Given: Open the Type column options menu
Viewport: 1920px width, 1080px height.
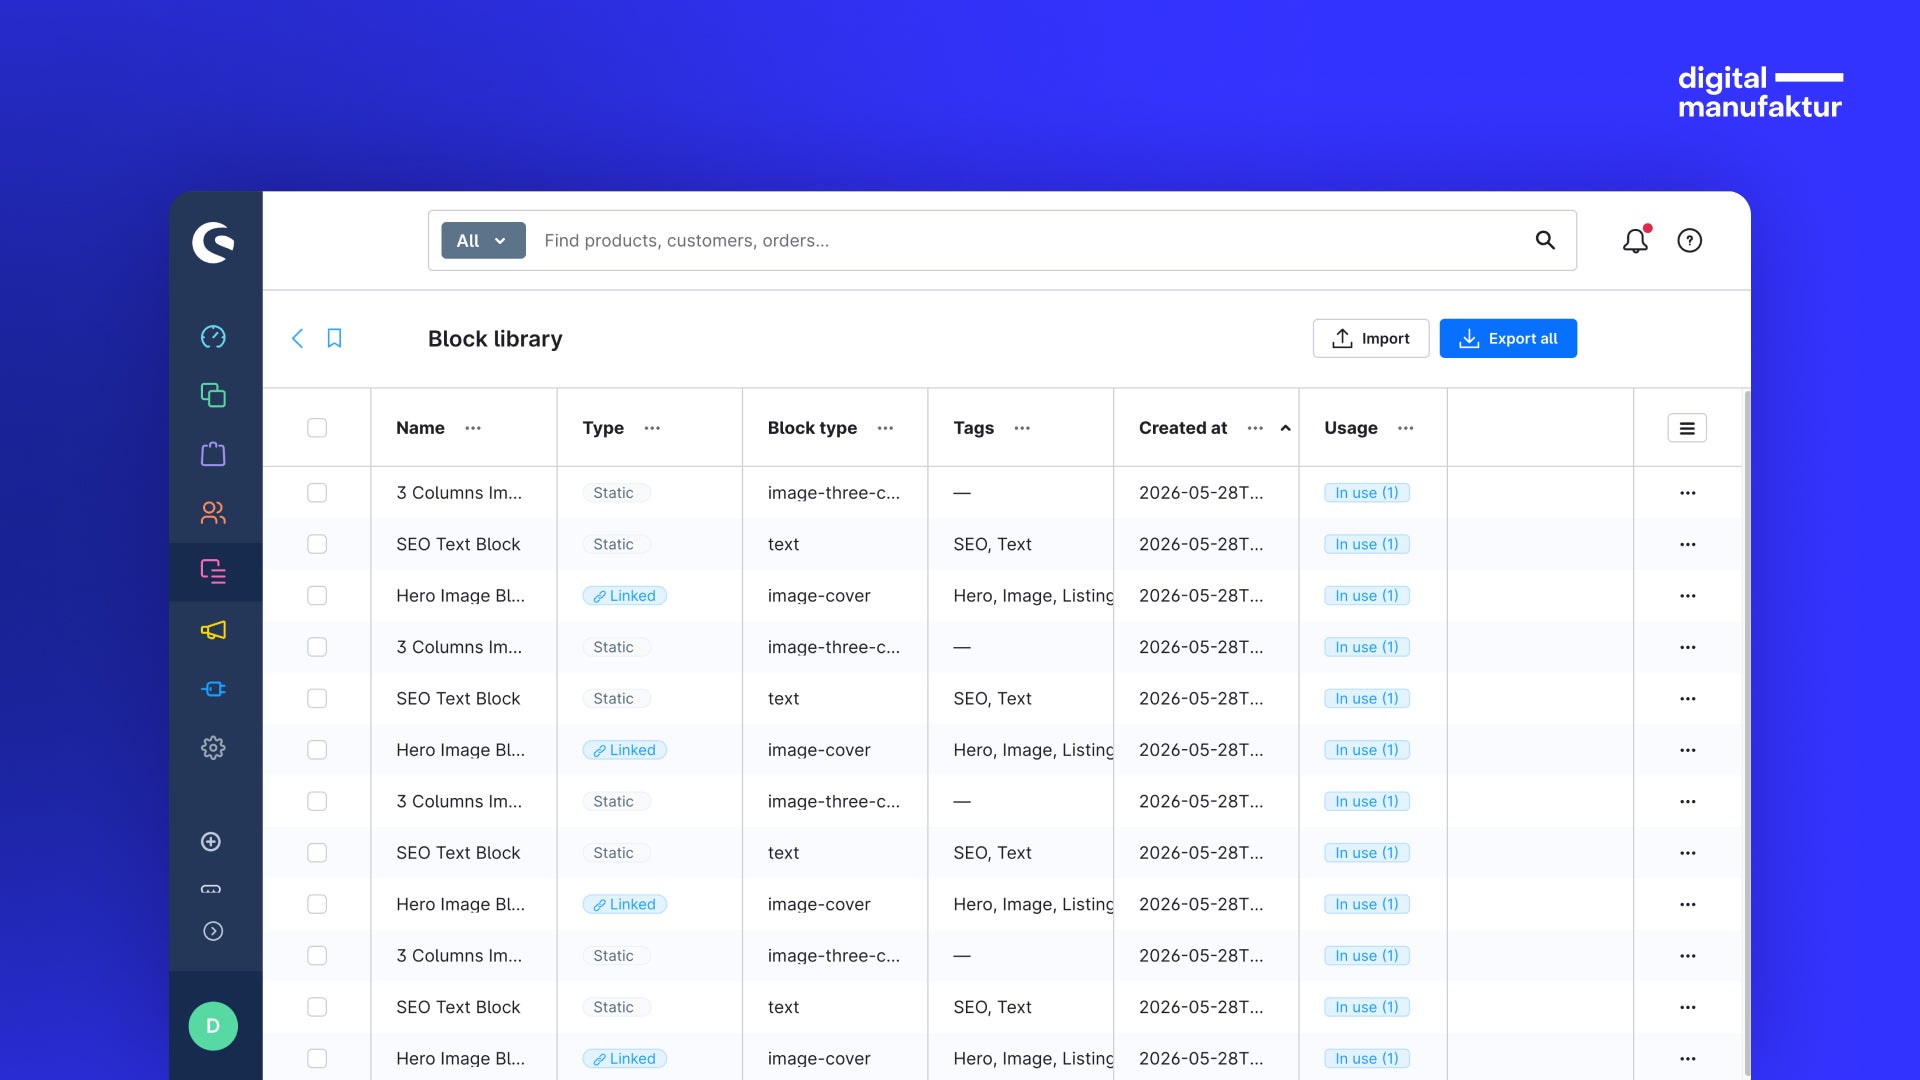Looking at the screenshot, I should 652,428.
